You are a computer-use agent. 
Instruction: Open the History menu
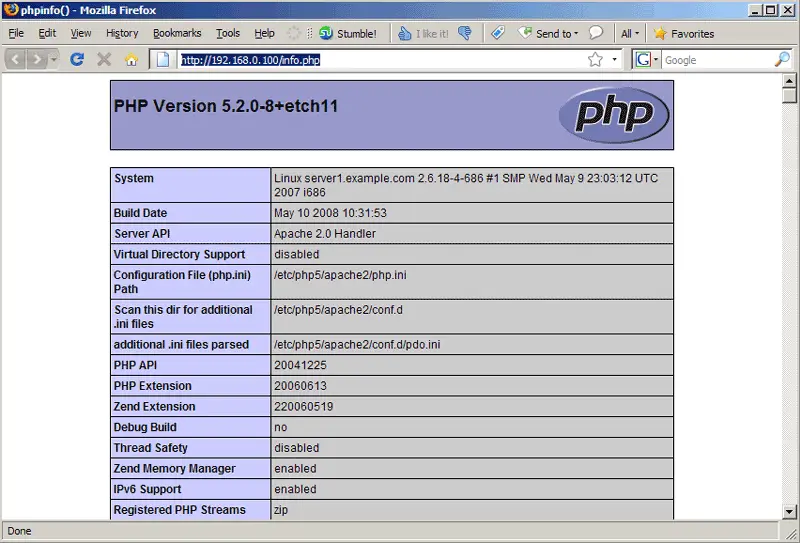pyautogui.click(x=122, y=33)
